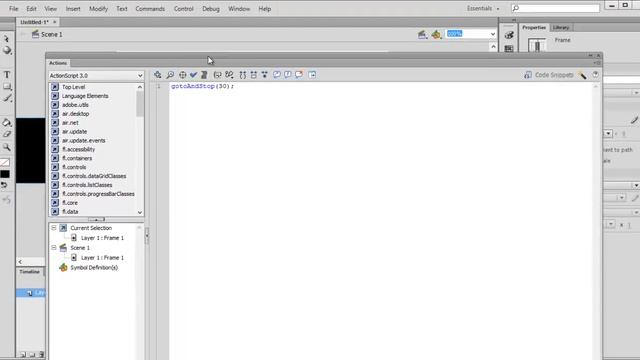Image resolution: width=640 pixels, height=360 pixels.
Task: Select adobe.utils package in the list
Action: (76, 105)
